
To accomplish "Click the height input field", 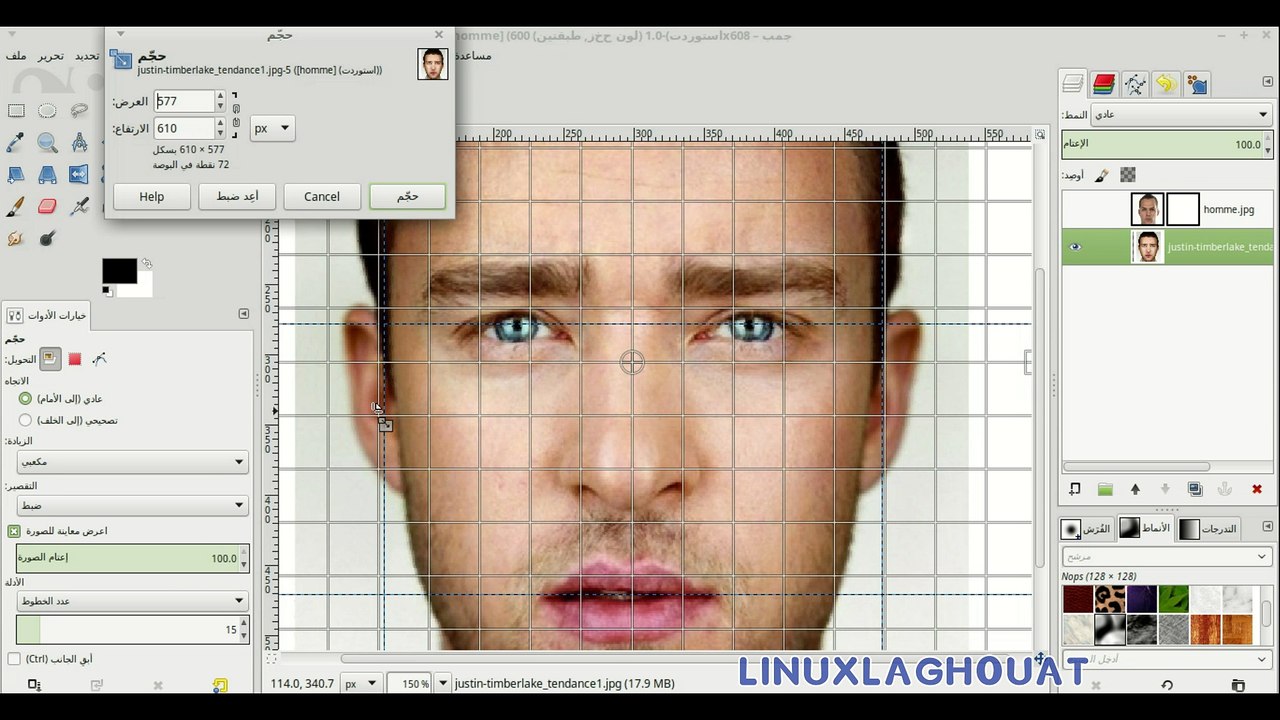I will point(184,128).
